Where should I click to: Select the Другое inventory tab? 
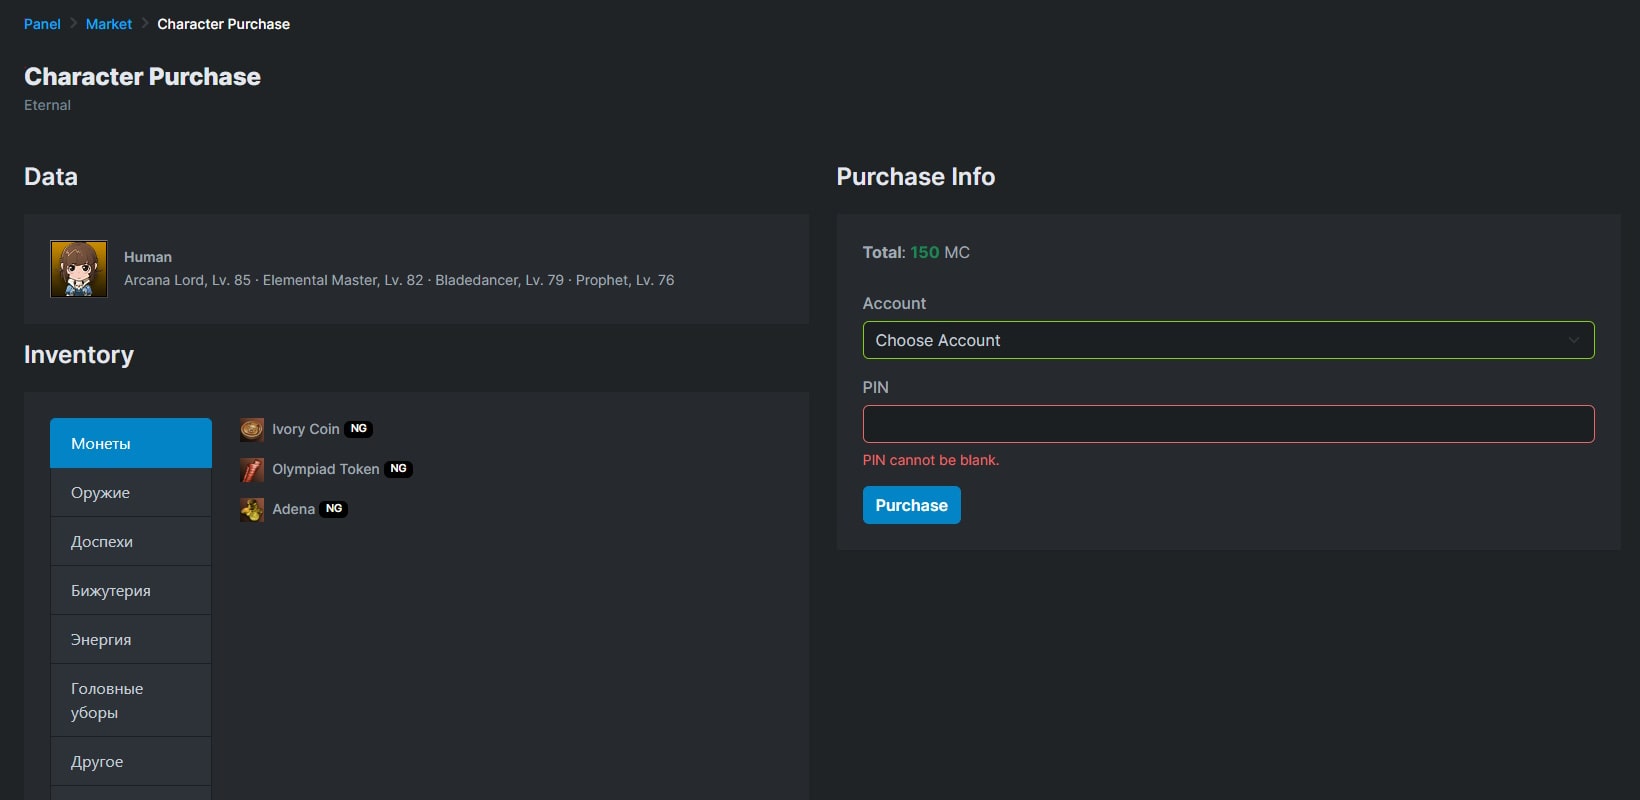tap(131, 762)
